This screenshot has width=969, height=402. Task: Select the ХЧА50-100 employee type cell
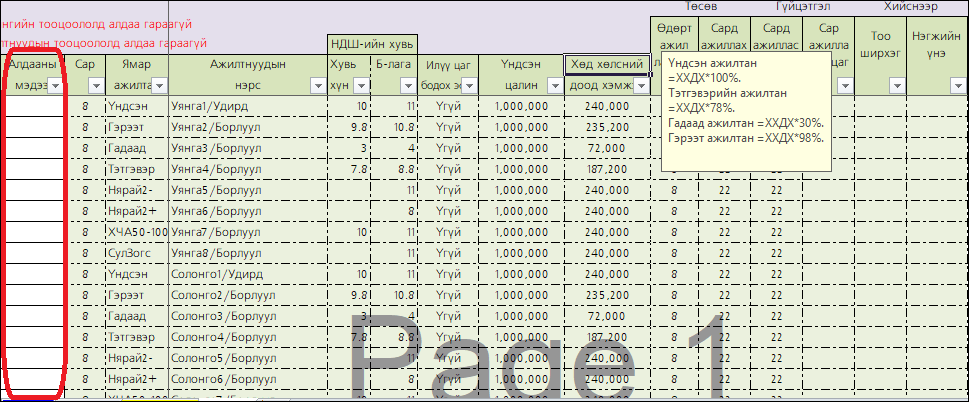point(136,232)
